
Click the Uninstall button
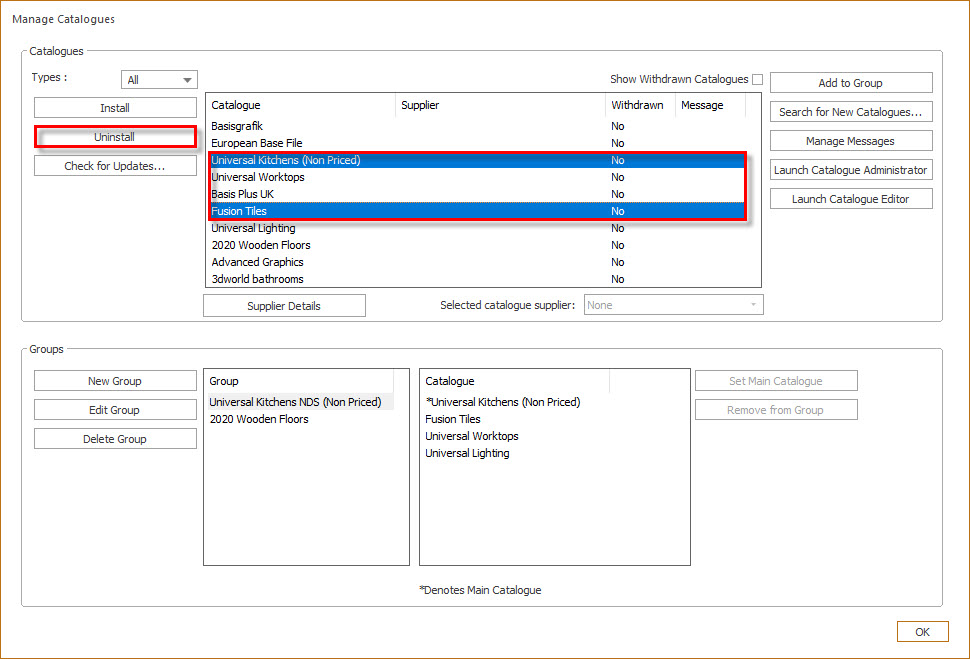click(115, 137)
